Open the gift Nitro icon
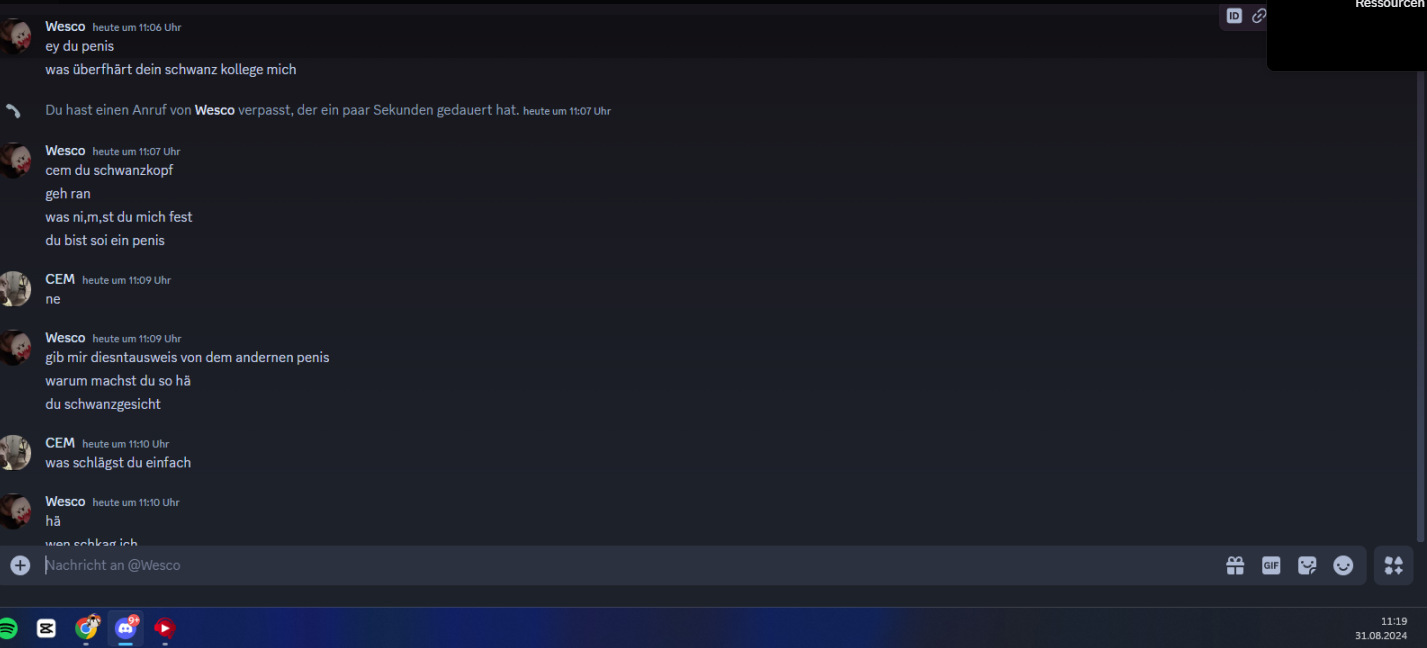Viewport: 1427px width, 648px height. coord(1235,565)
